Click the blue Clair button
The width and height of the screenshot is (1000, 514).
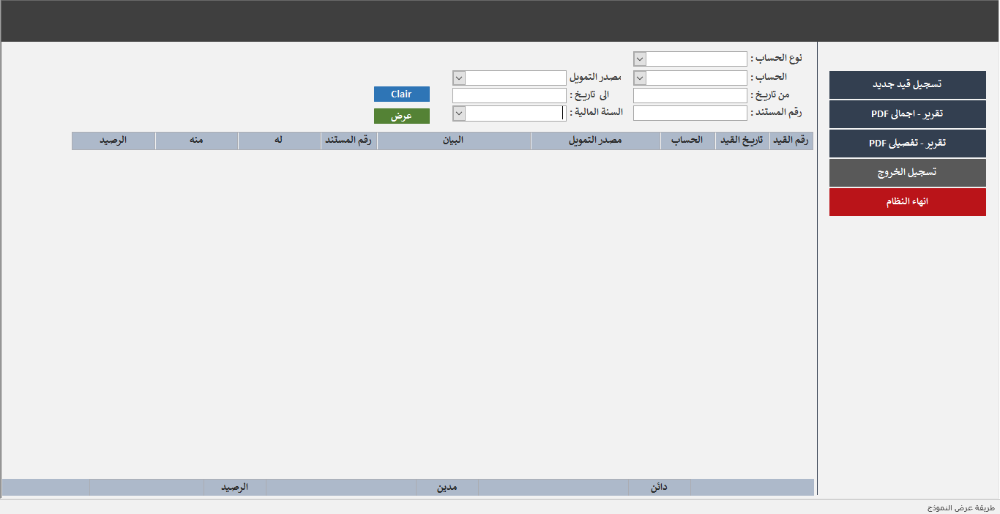(x=402, y=94)
